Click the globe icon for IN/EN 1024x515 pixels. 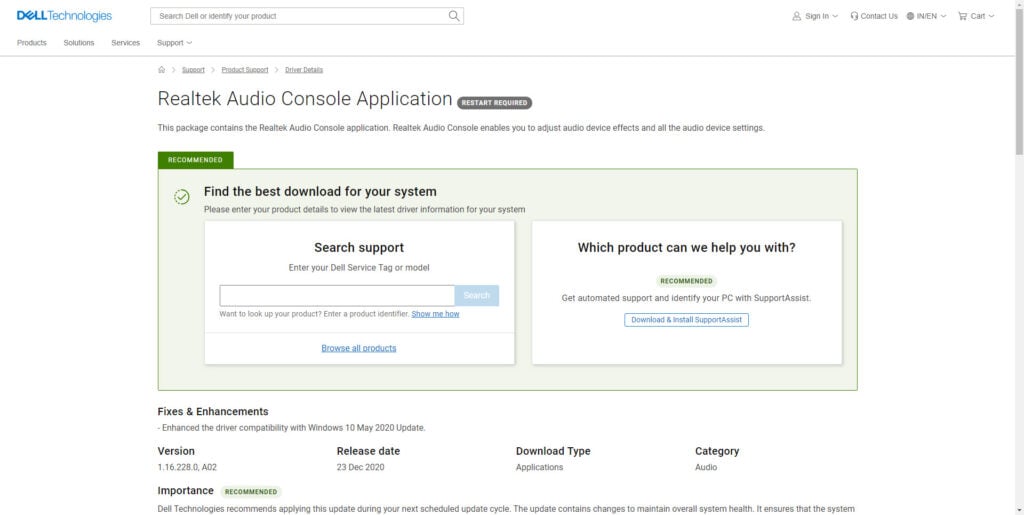pyautogui.click(x=910, y=16)
